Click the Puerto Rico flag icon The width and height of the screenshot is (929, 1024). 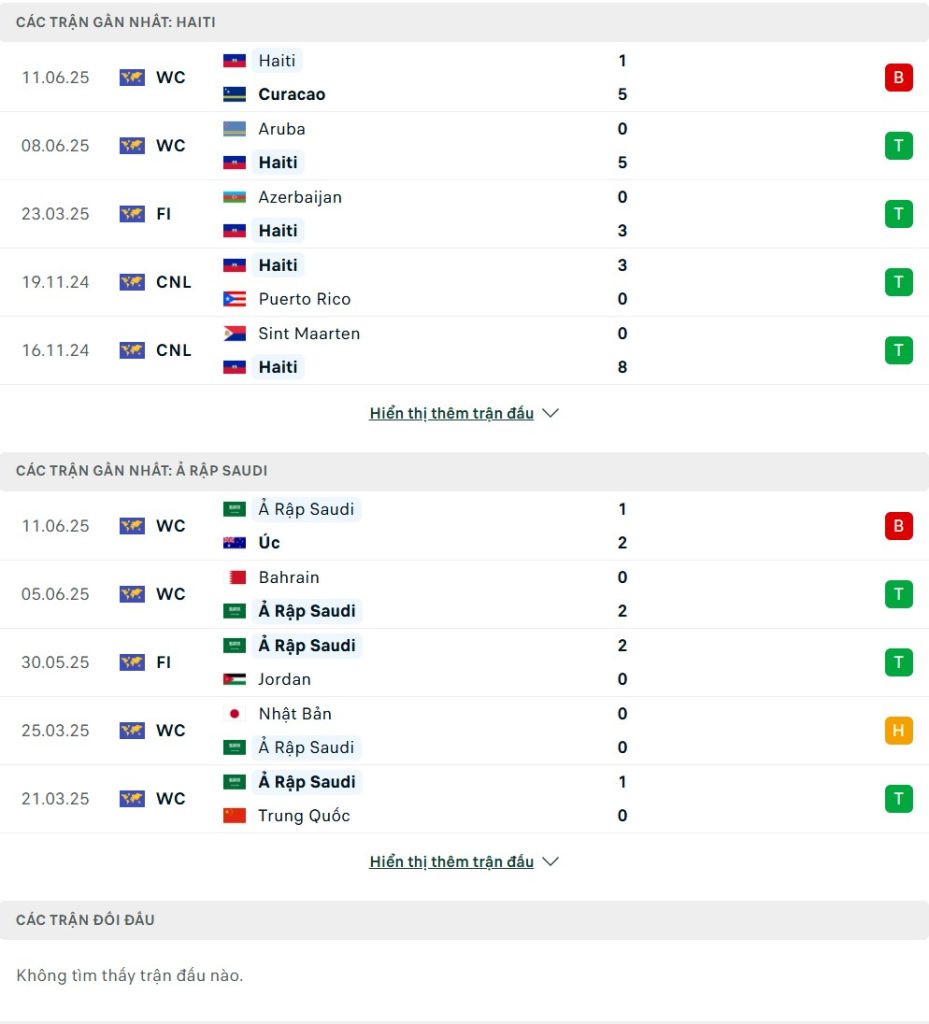(x=234, y=299)
